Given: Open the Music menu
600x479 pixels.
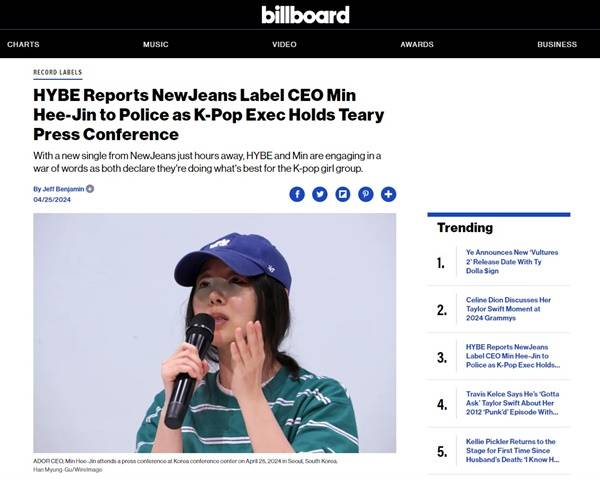Looking at the screenshot, I should pyautogui.click(x=156, y=44).
